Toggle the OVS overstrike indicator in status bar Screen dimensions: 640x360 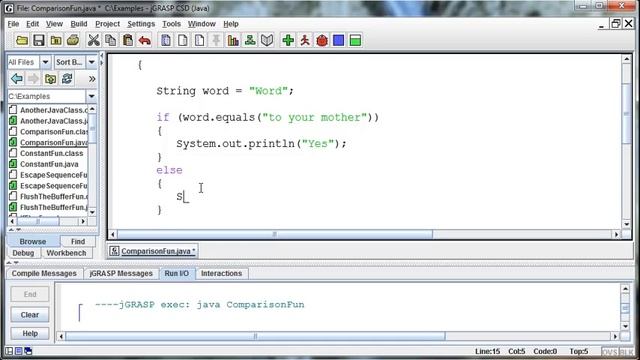[610, 351]
